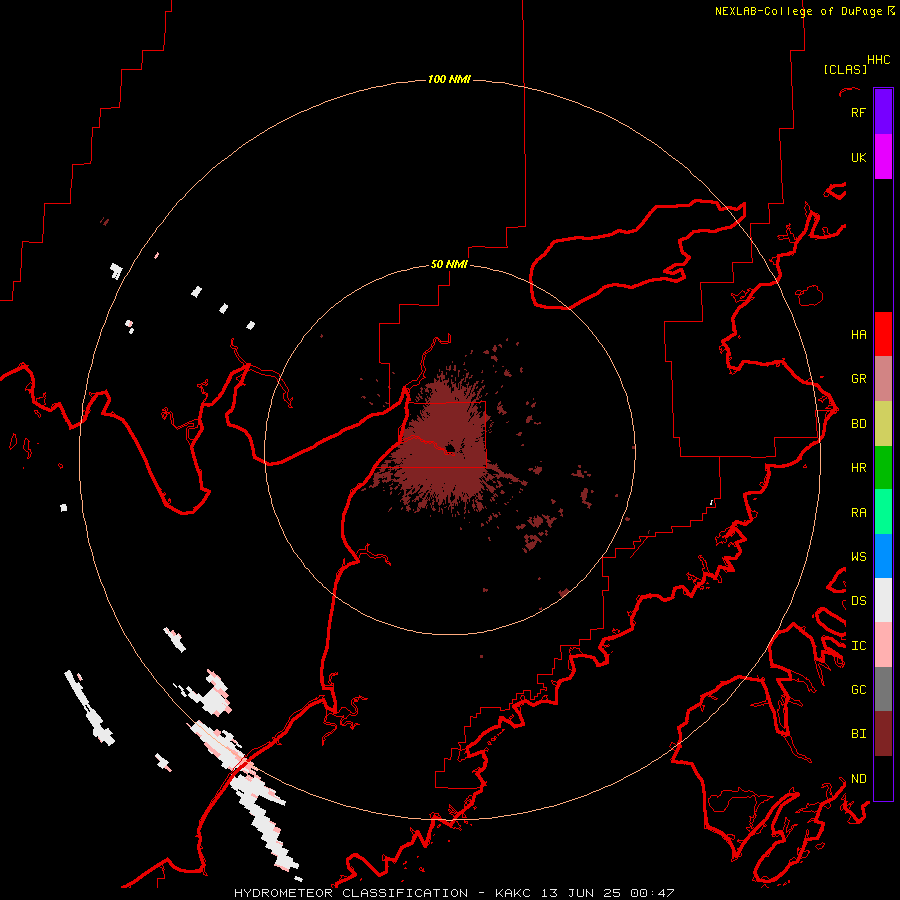Click the KAKC station identifier
The width and height of the screenshot is (900, 900).
tap(513, 893)
